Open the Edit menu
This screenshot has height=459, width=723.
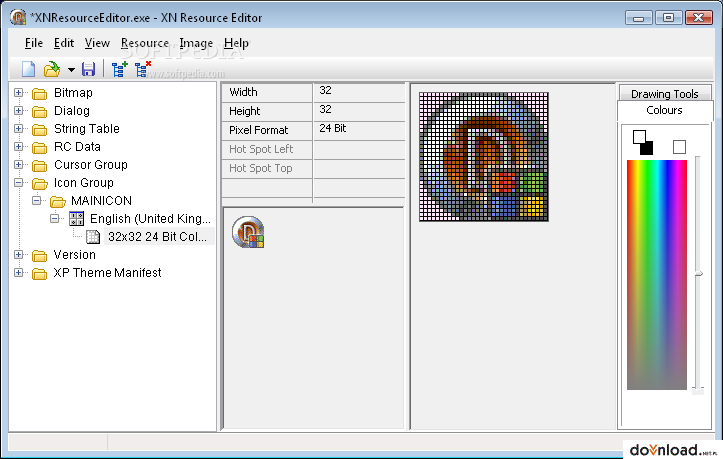64,43
